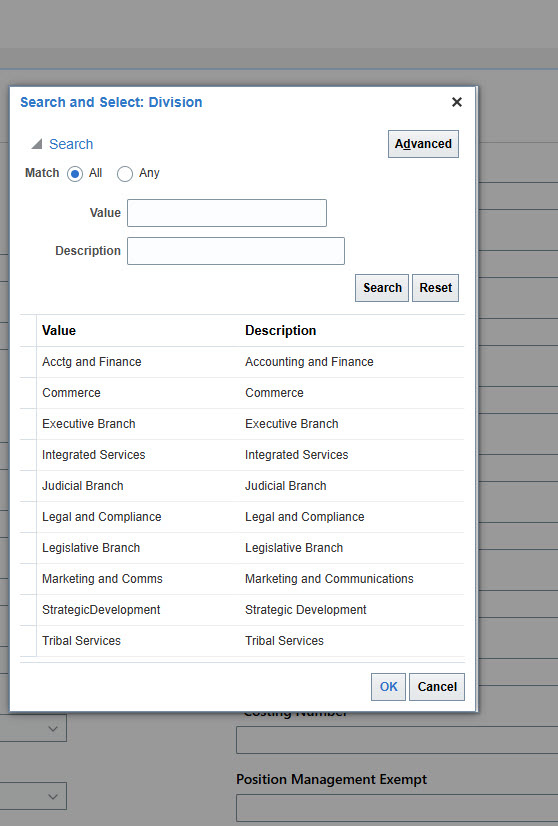Choose the Commerce division row
558x826 pixels.
pyautogui.click(x=242, y=393)
